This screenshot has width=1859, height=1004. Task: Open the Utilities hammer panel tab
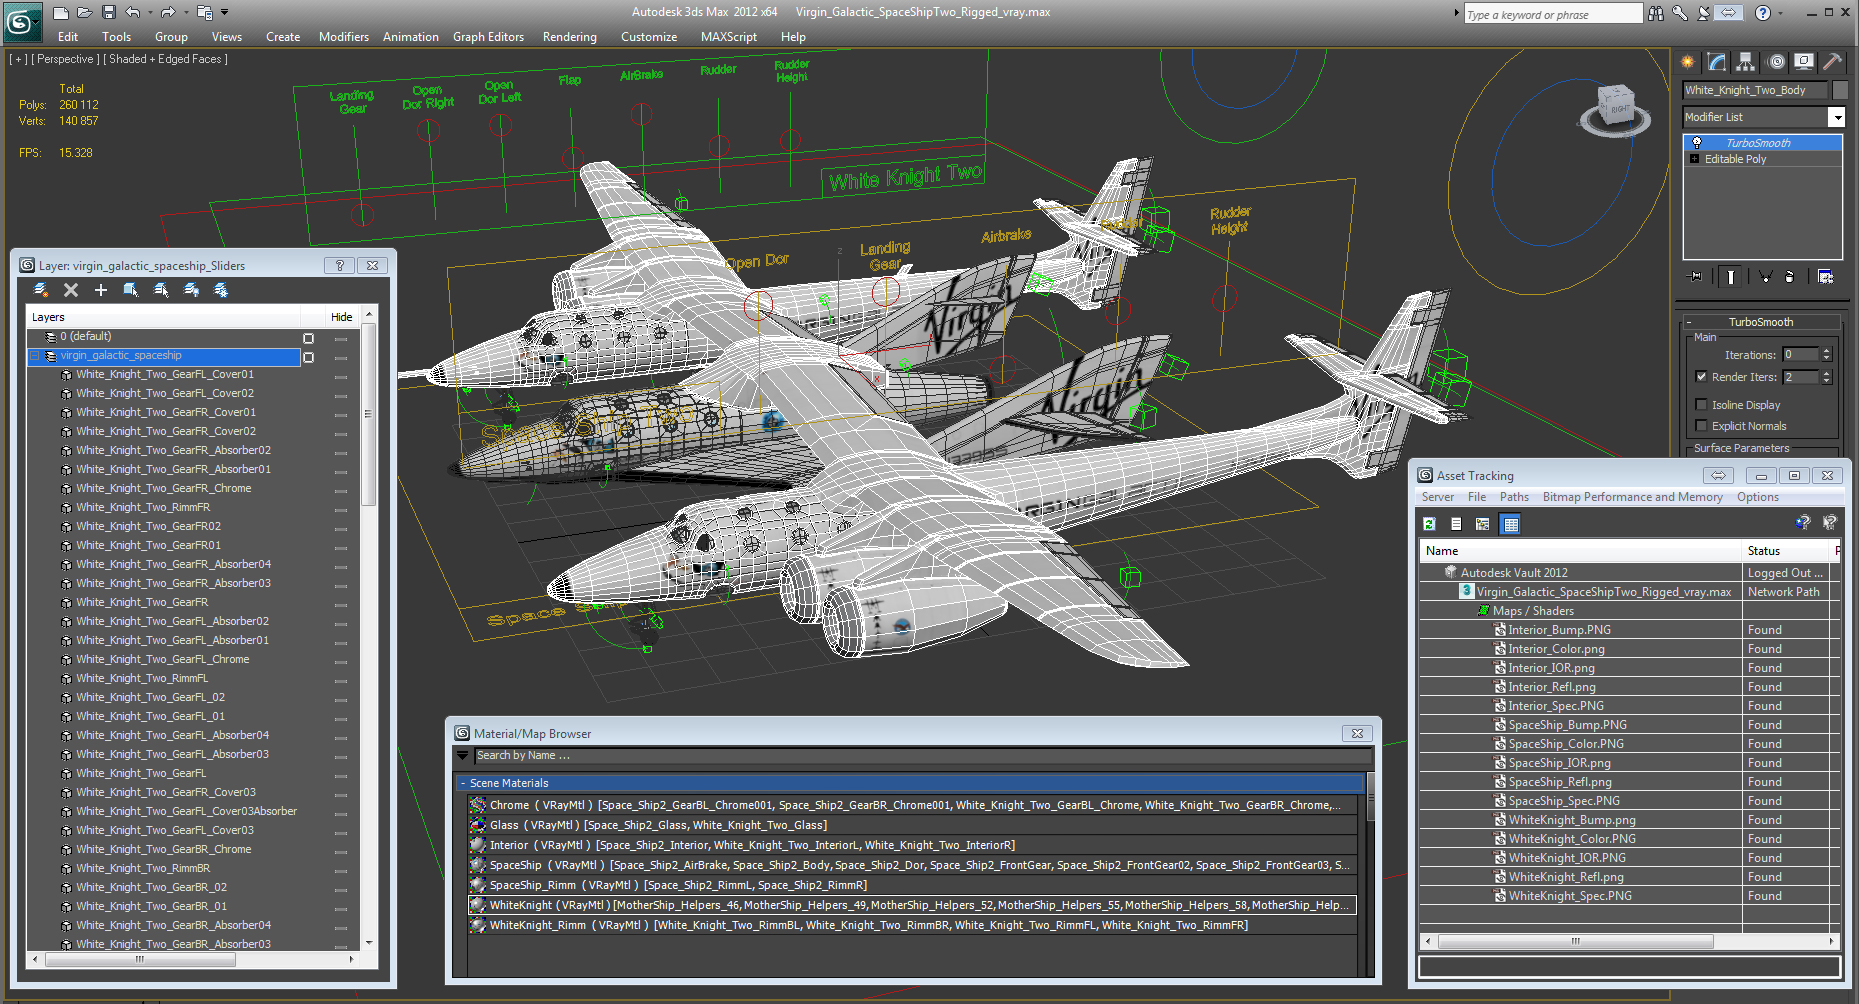point(1832,62)
